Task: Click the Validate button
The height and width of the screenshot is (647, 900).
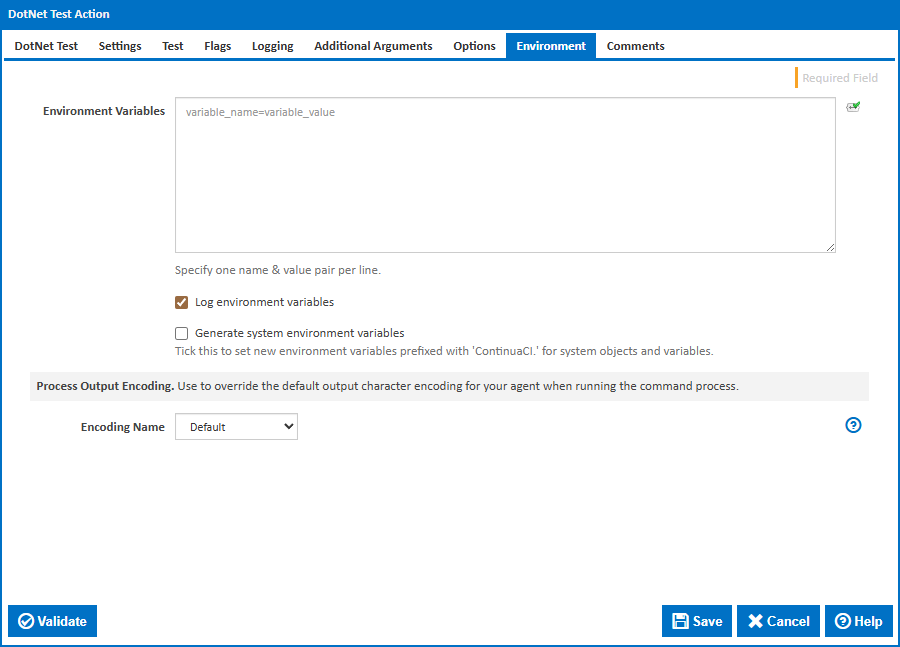Action: [x=52, y=620]
